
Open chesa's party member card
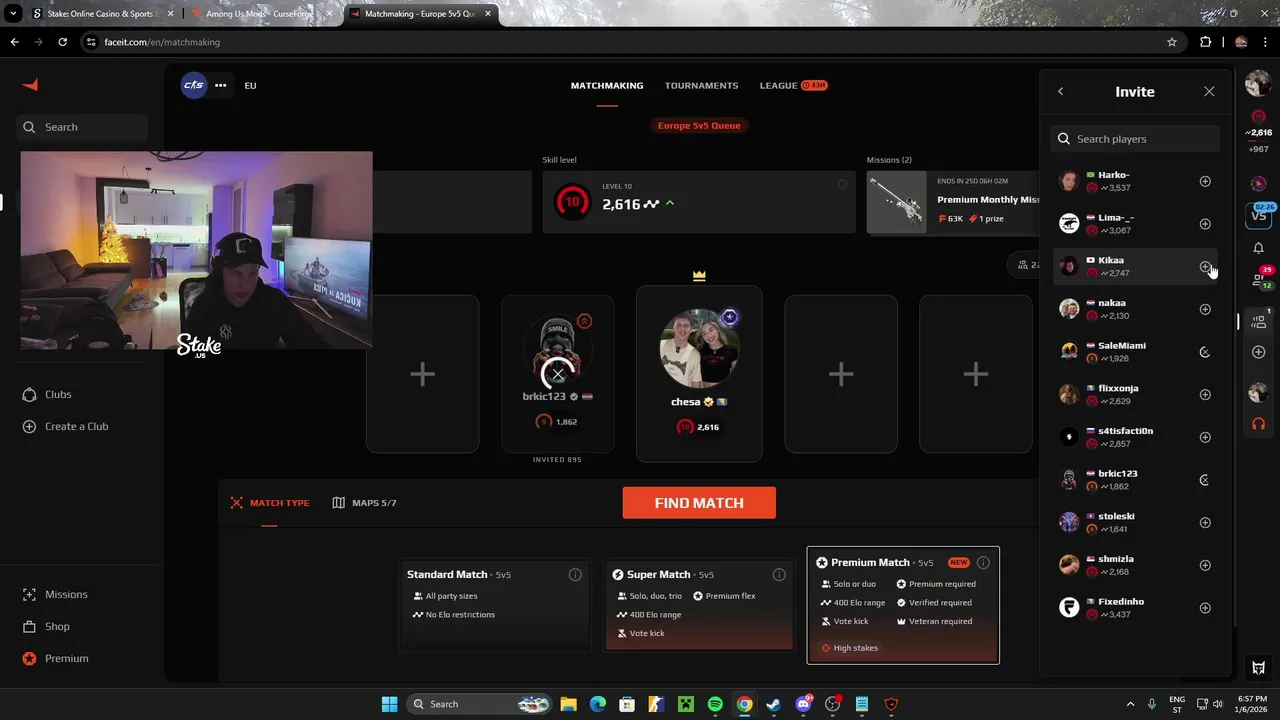(699, 374)
